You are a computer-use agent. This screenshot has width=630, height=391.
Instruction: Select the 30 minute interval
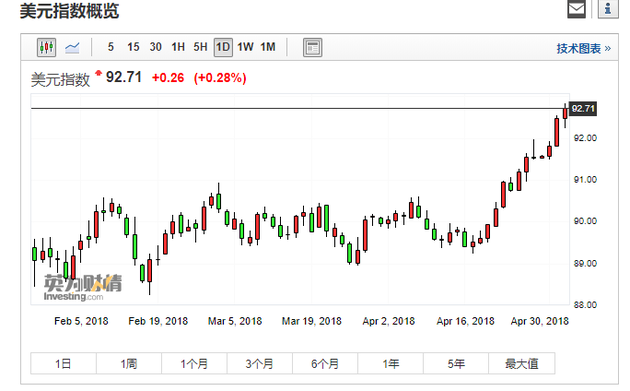pos(155,47)
